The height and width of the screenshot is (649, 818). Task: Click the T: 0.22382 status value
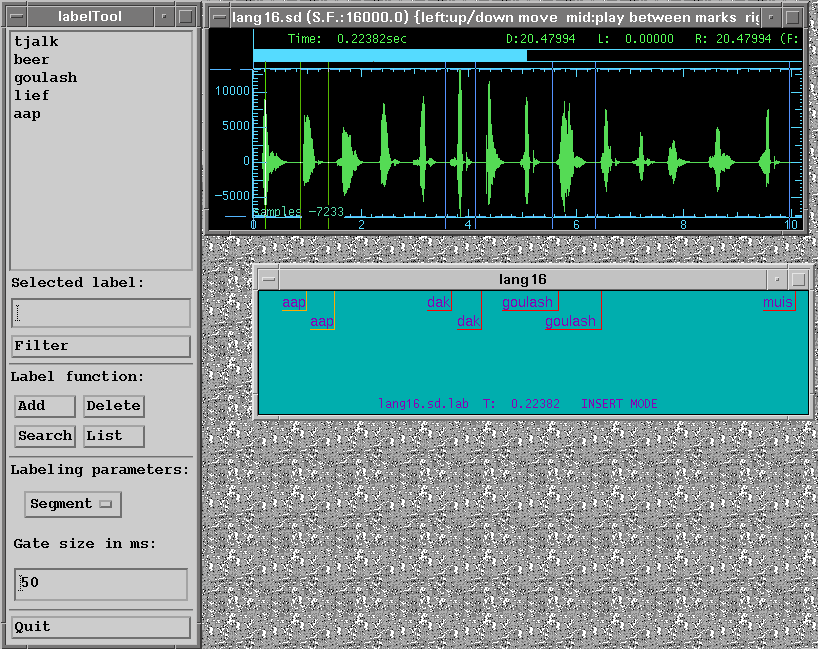pos(521,404)
